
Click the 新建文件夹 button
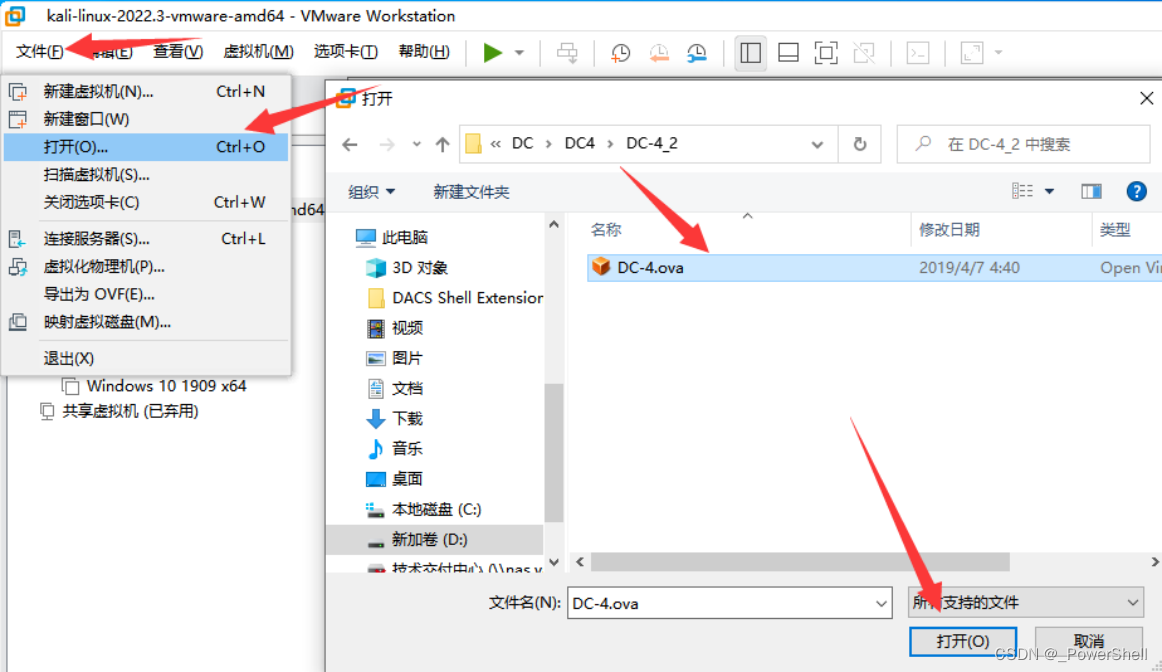click(471, 192)
